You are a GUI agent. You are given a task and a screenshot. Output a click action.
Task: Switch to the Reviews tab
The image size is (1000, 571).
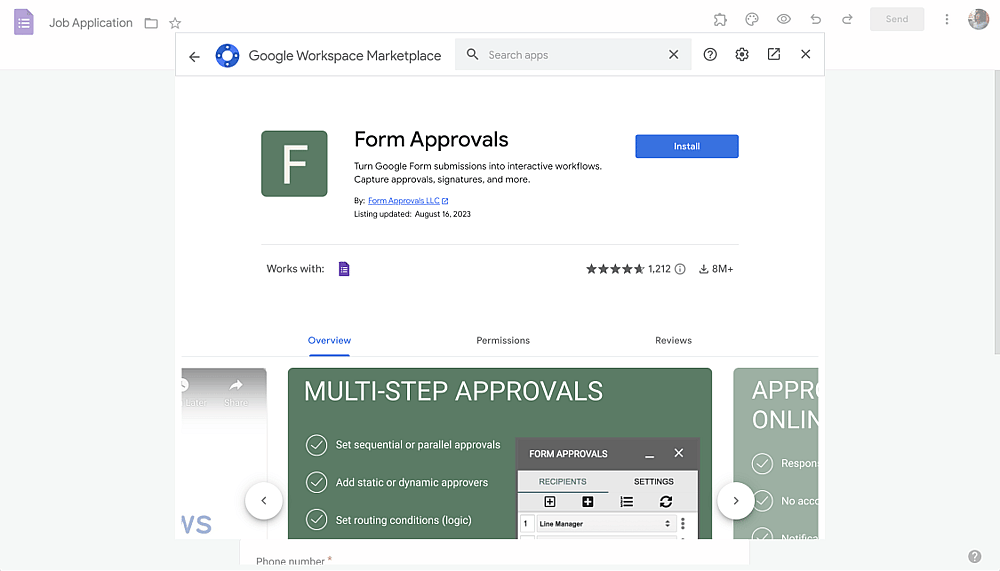point(673,341)
